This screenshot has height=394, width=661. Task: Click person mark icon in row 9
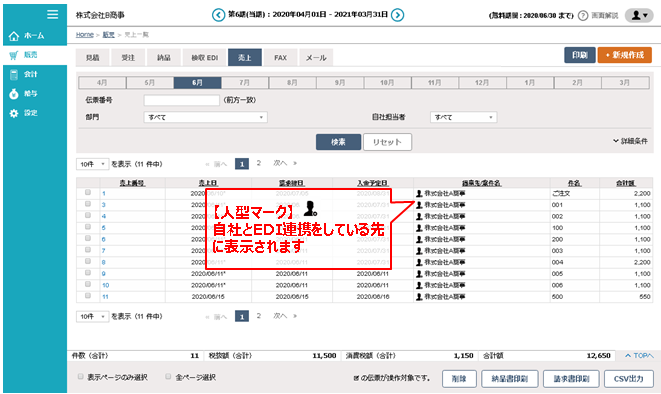coord(419,274)
